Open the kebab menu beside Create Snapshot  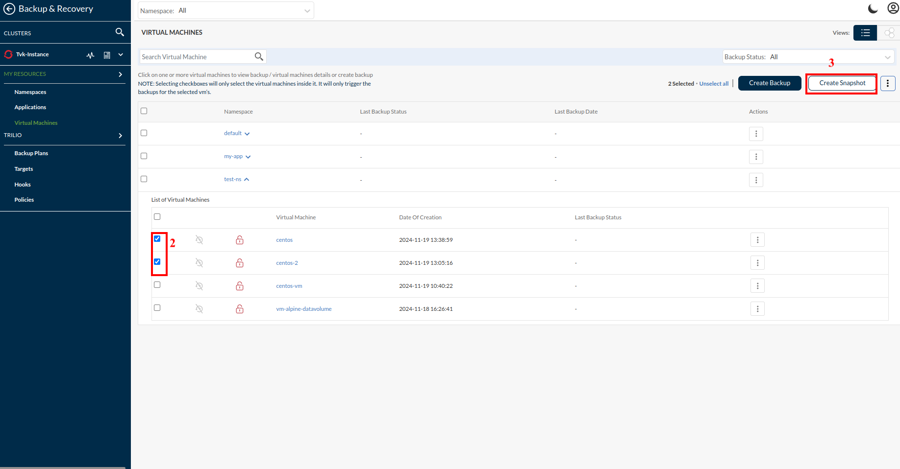888,84
